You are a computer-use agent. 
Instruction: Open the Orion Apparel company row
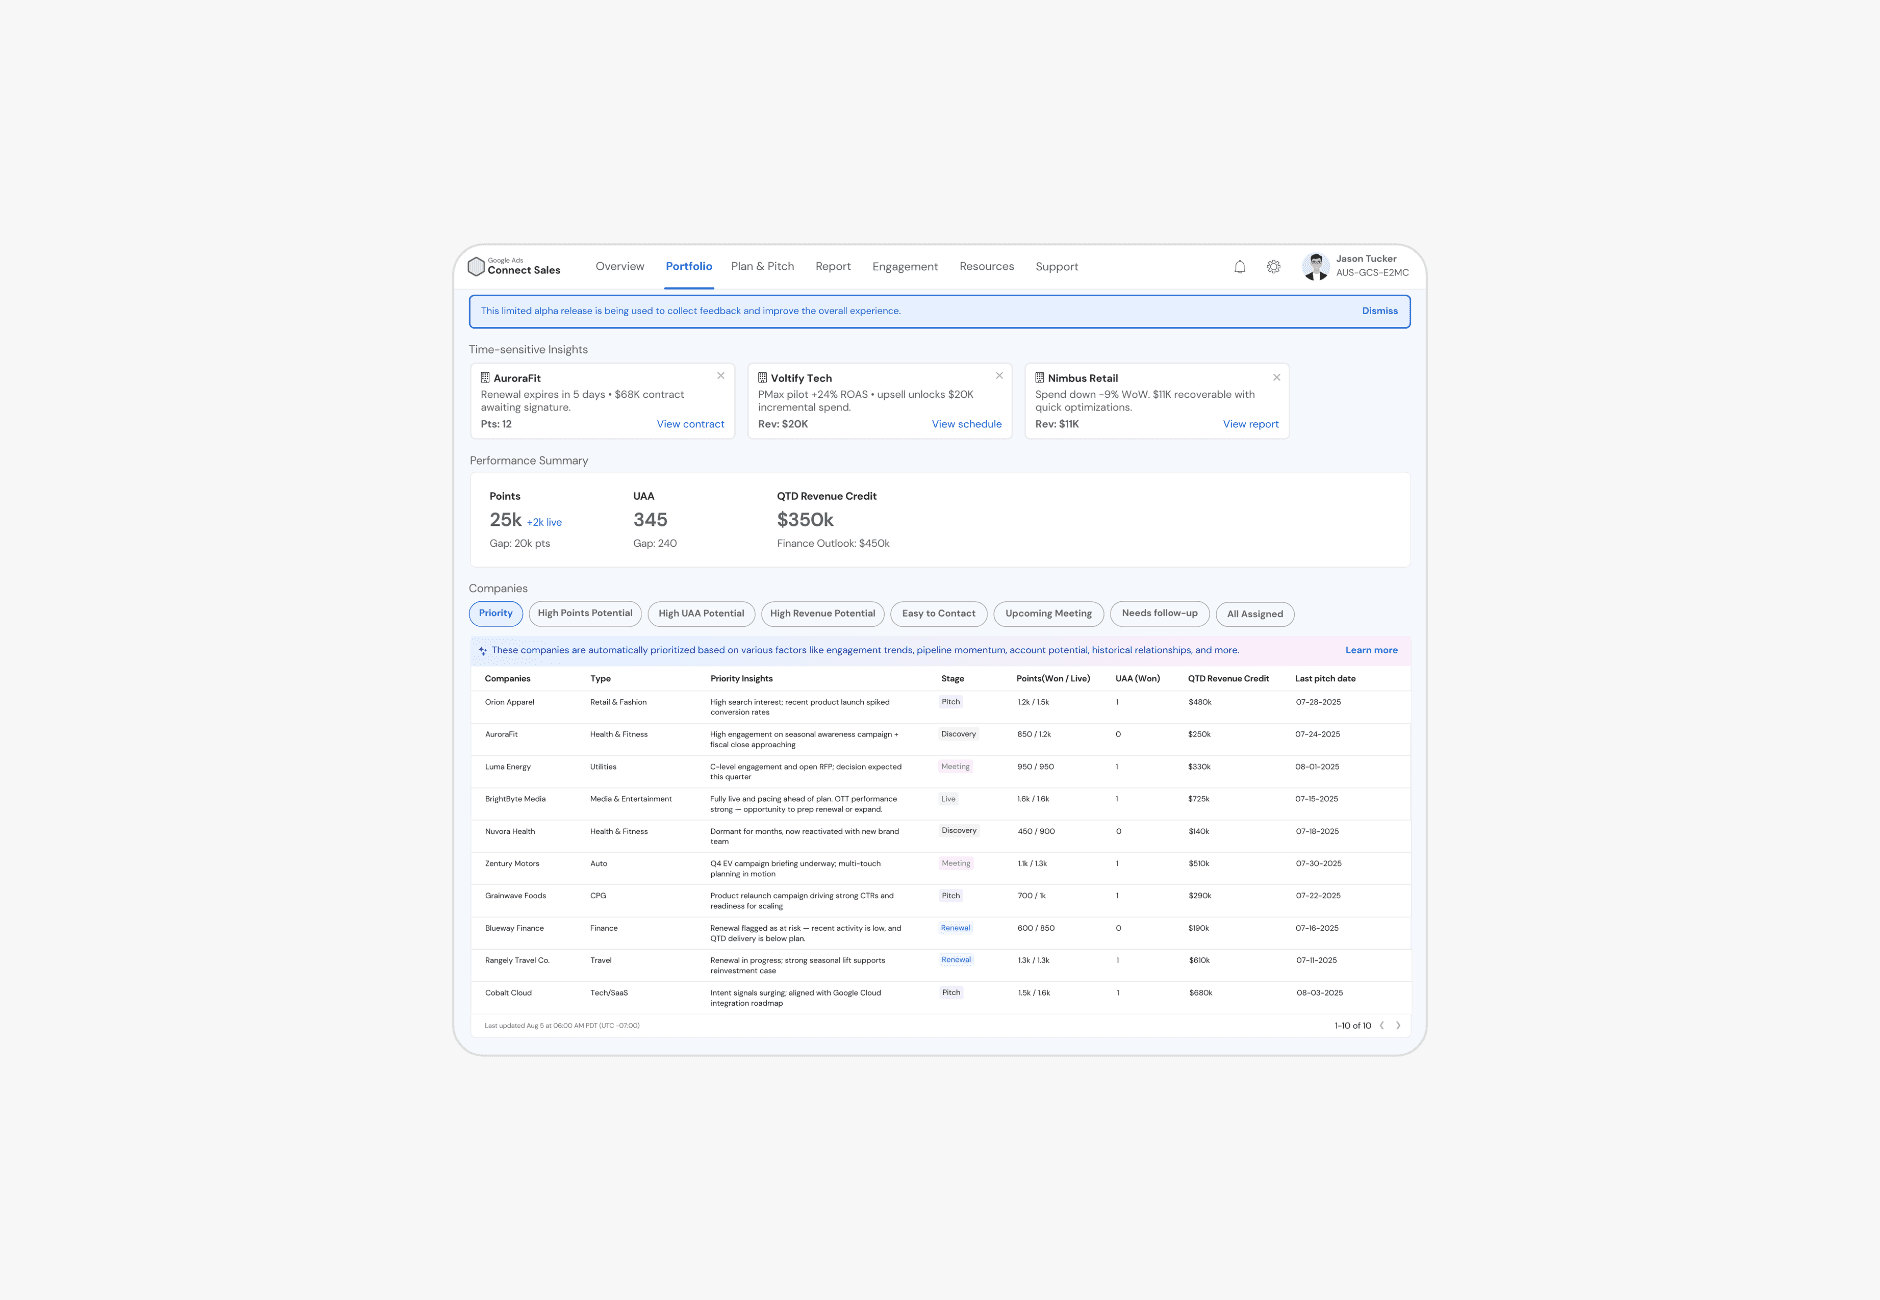coord(940,707)
